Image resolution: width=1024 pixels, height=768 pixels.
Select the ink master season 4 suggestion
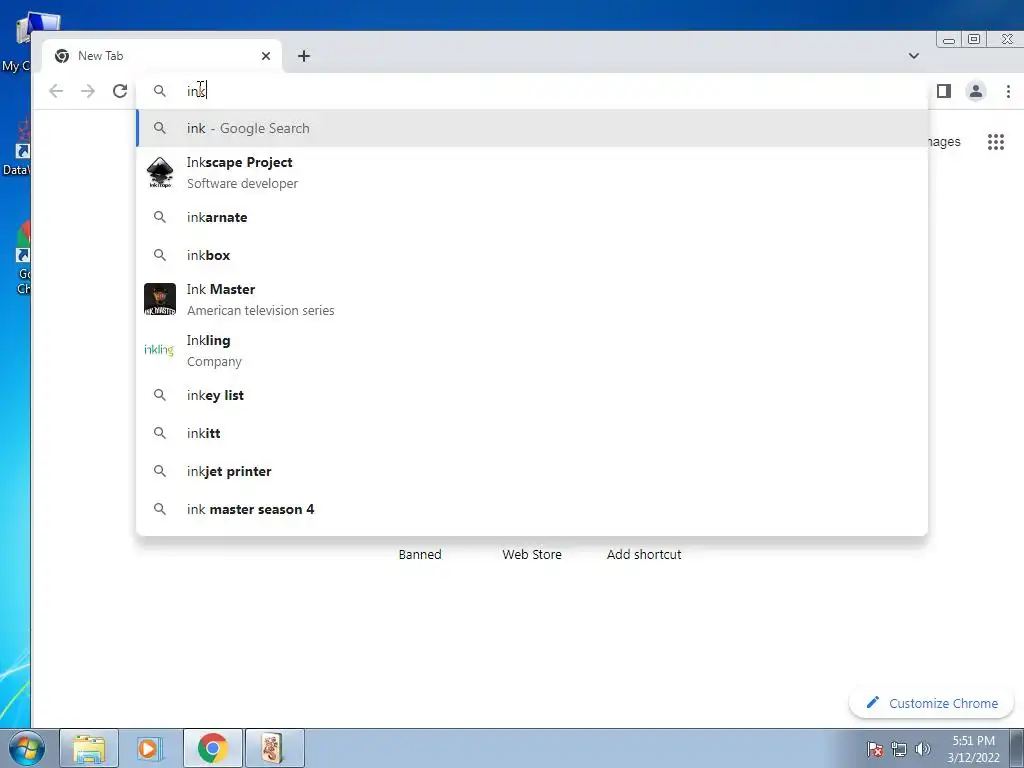pos(532,509)
